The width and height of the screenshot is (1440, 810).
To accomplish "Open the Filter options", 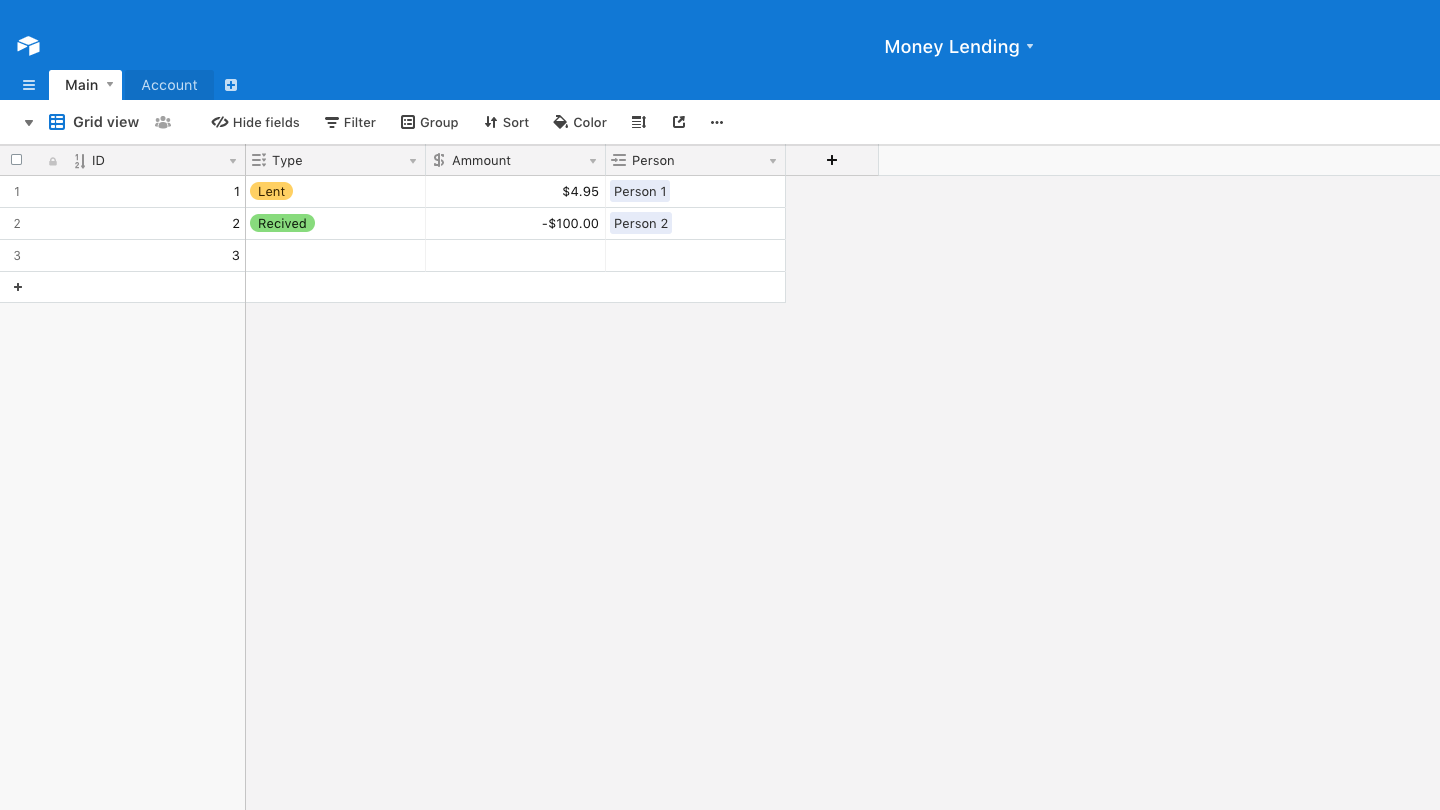I will pyautogui.click(x=350, y=122).
